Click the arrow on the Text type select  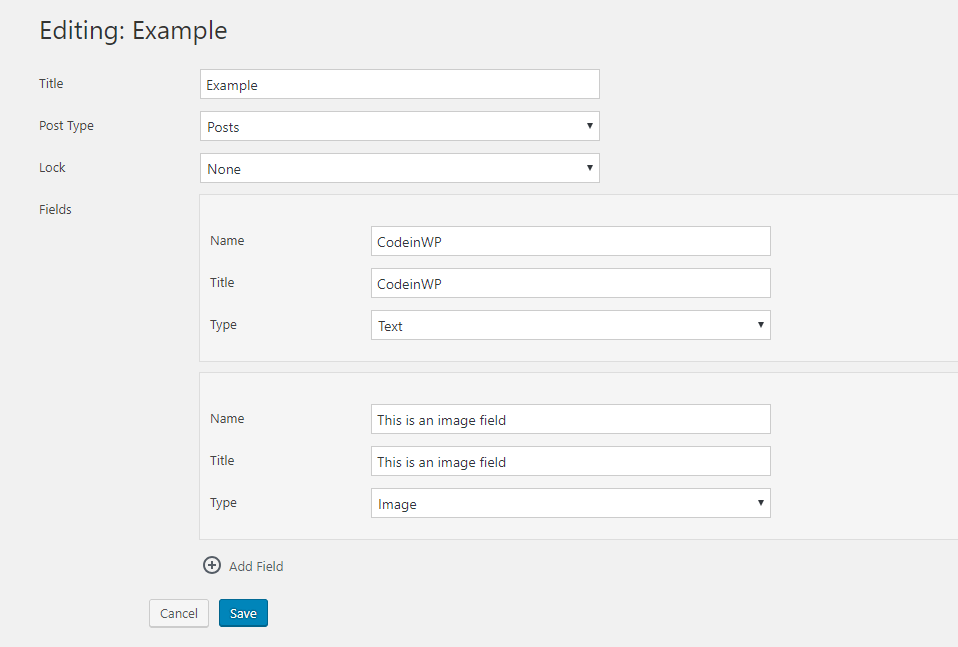pos(761,324)
